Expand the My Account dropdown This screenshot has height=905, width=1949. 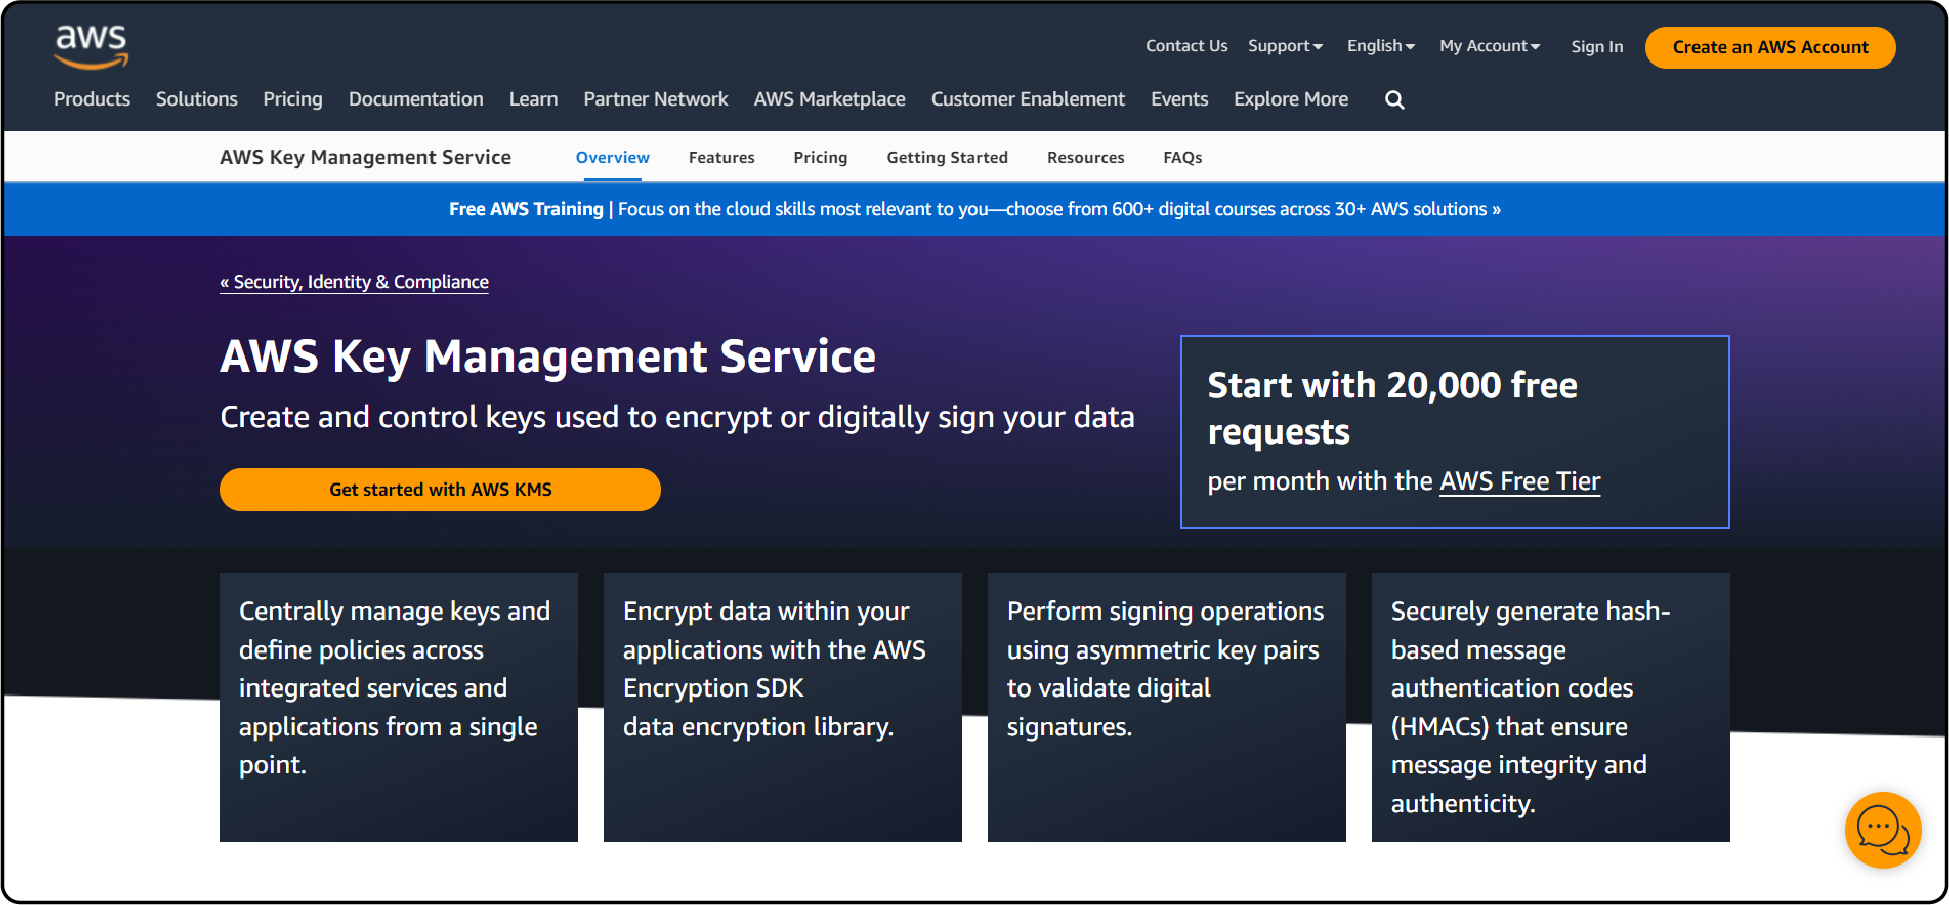coord(1489,46)
